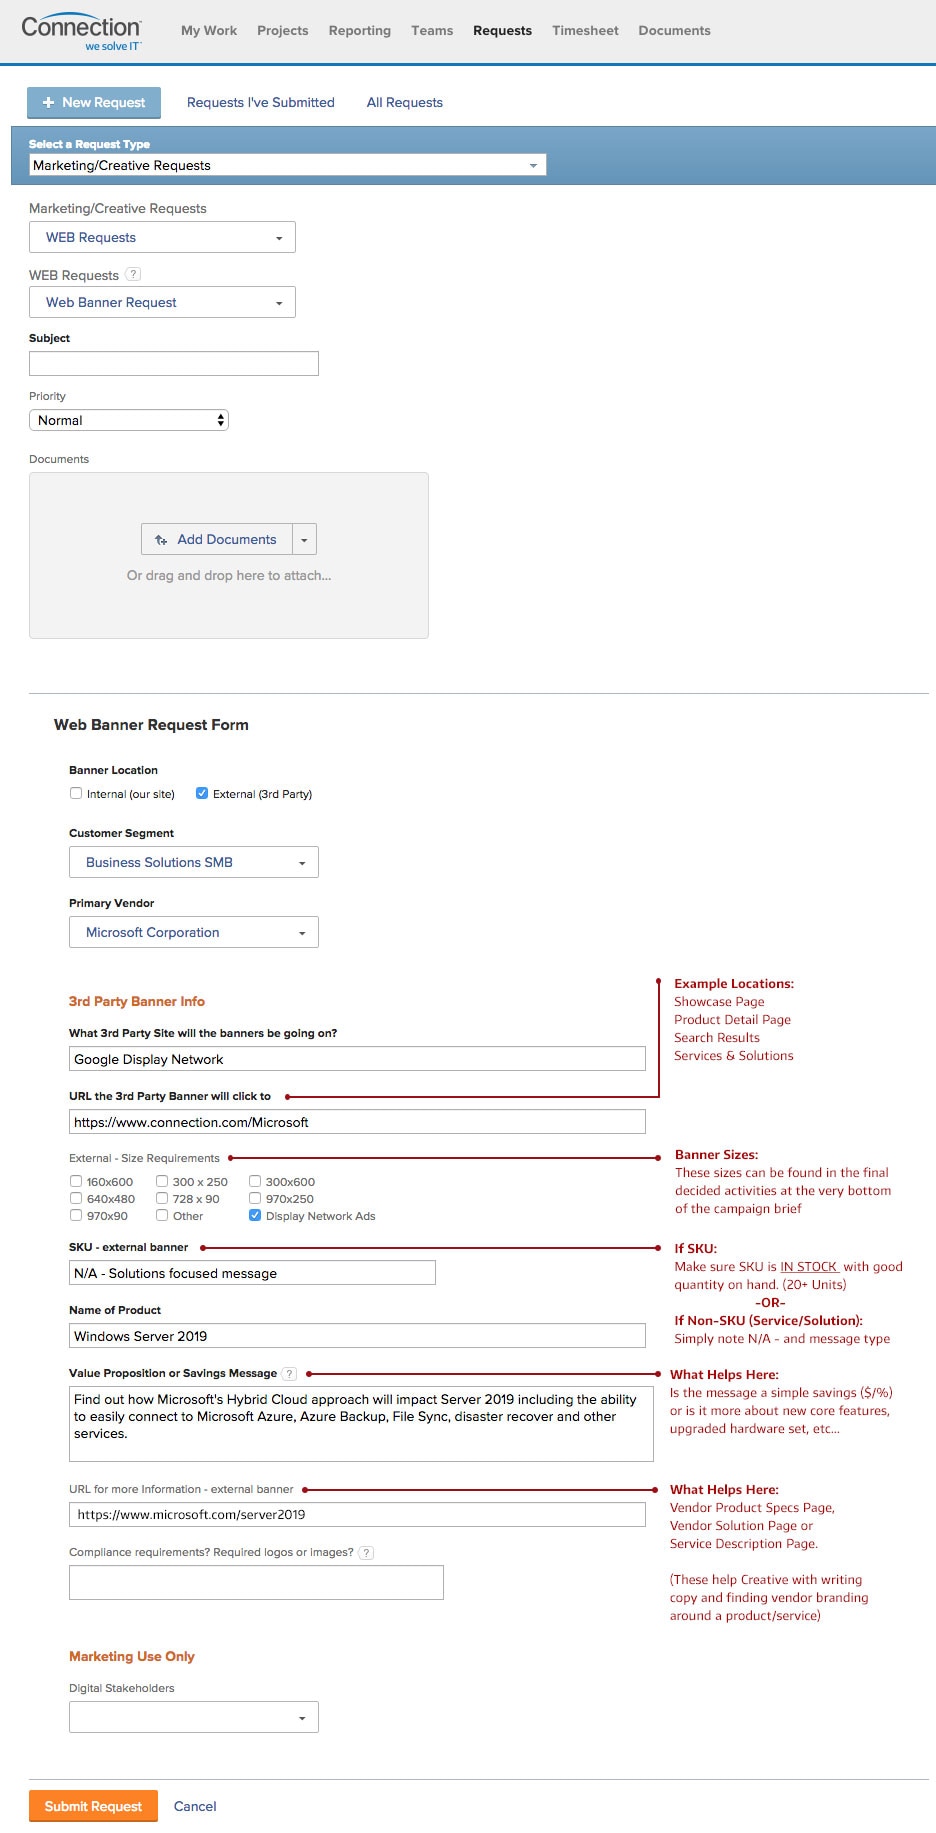Open the Digital Stakeholders dropdown

click(x=194, y=1717)
